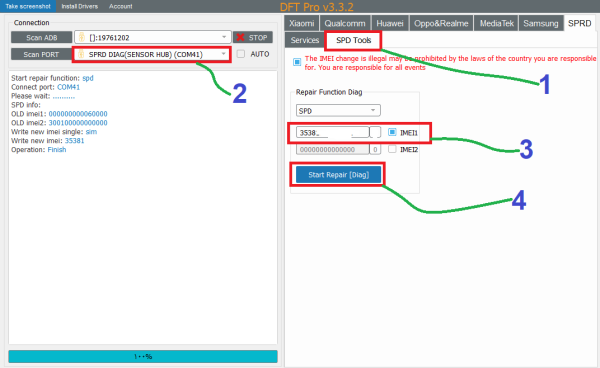Click the USB icon in ADB device field
Screen dimensions: 600x368
click(x=82, y=37)
